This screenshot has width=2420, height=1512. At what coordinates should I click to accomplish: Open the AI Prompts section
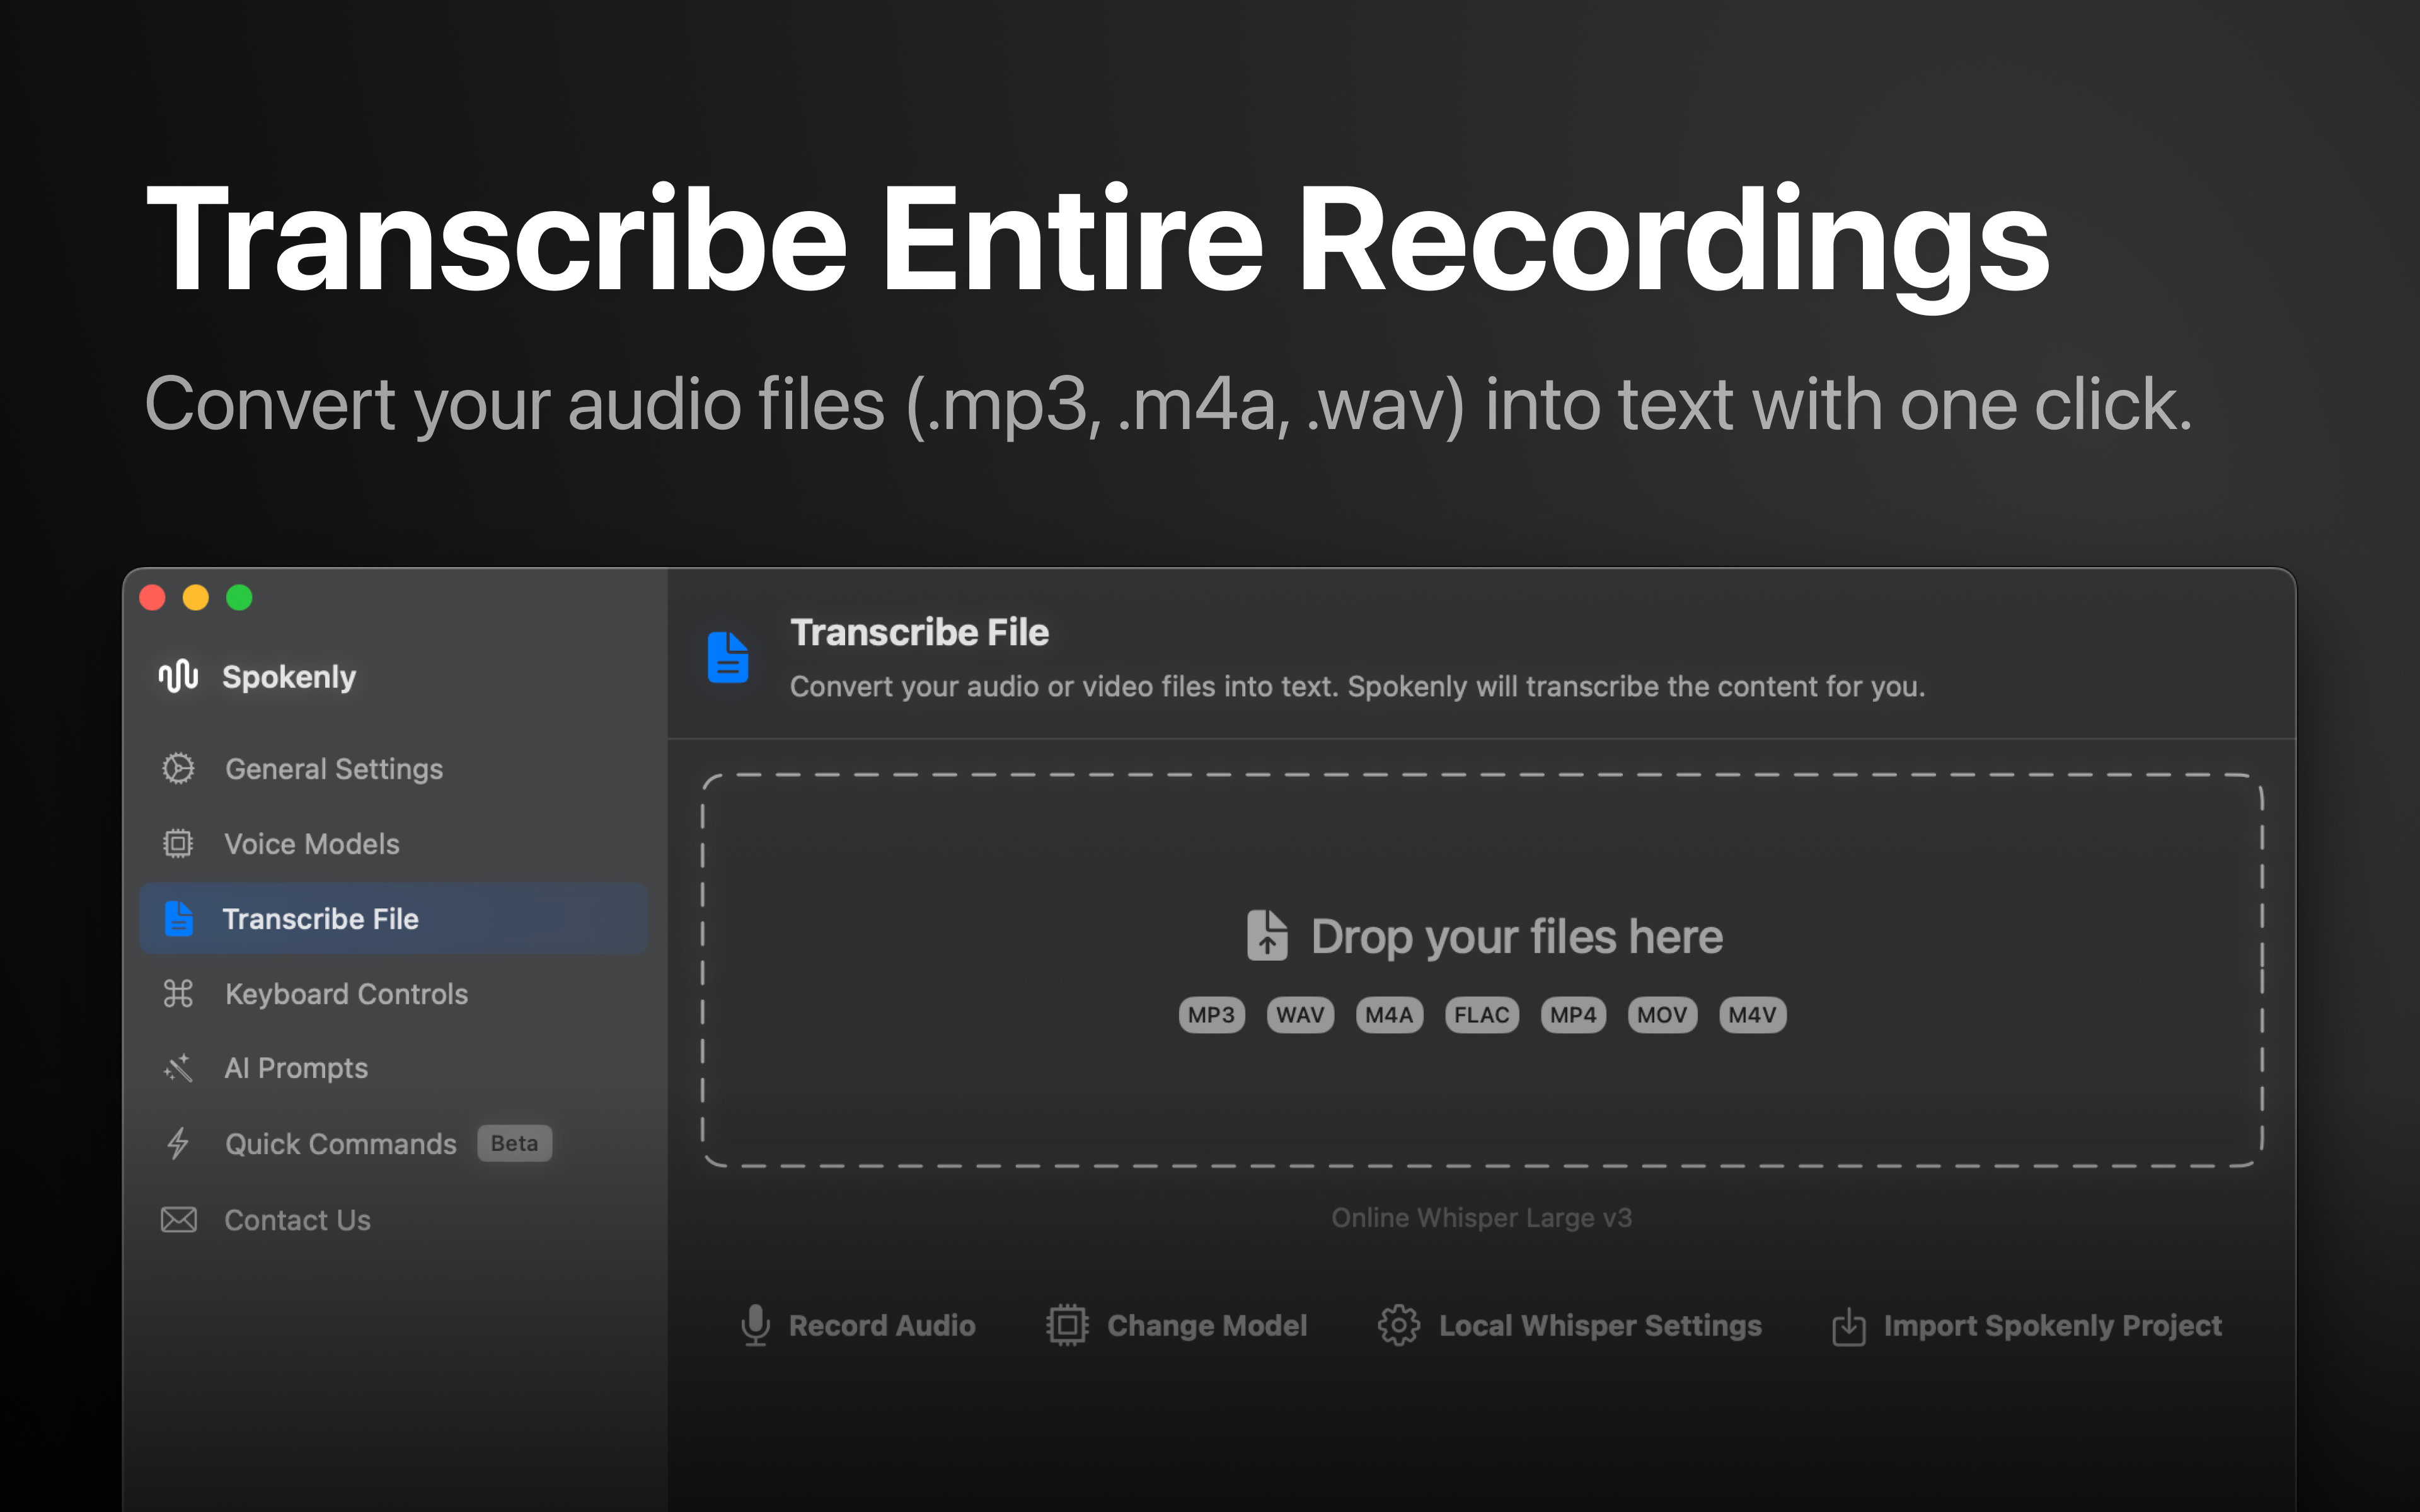393,1068
